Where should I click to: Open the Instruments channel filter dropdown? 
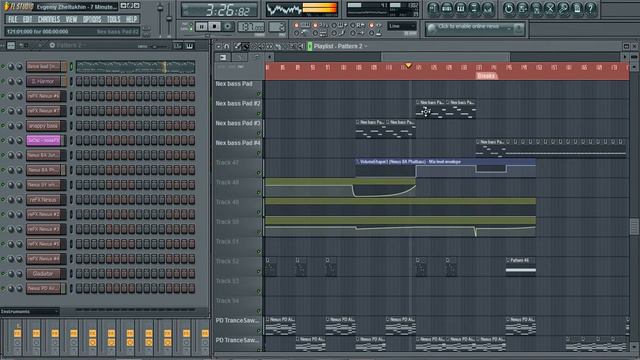pyautogui.click(x=29, y=312)
